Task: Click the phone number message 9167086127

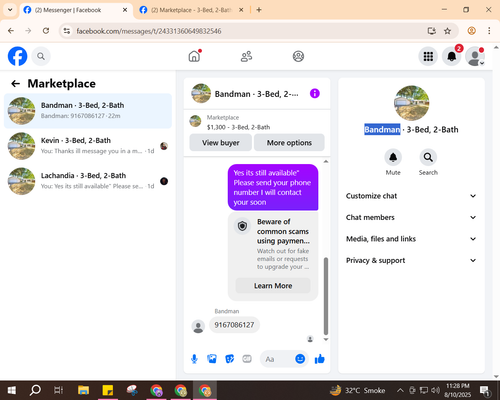Action: (234, 325)
